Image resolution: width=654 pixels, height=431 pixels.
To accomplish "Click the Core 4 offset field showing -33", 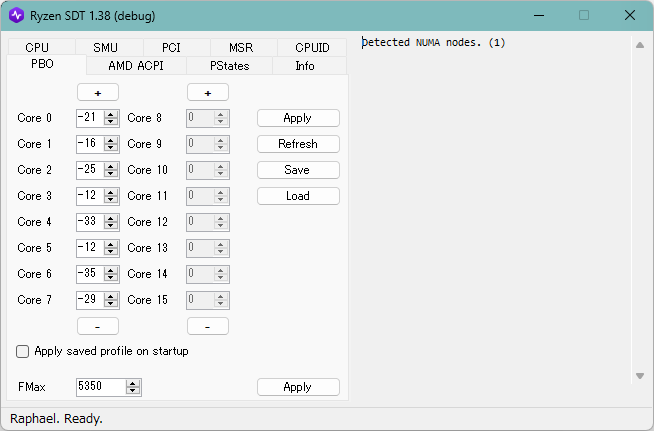I will pyautogui.click(x=90, y=222).
